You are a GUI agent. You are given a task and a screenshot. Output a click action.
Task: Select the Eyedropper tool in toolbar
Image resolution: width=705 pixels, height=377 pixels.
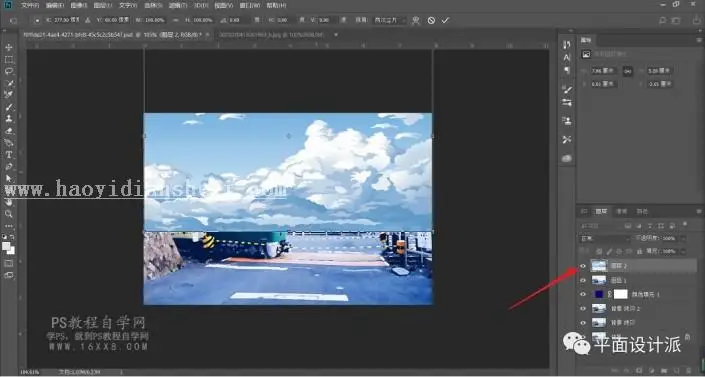[9, 83]
